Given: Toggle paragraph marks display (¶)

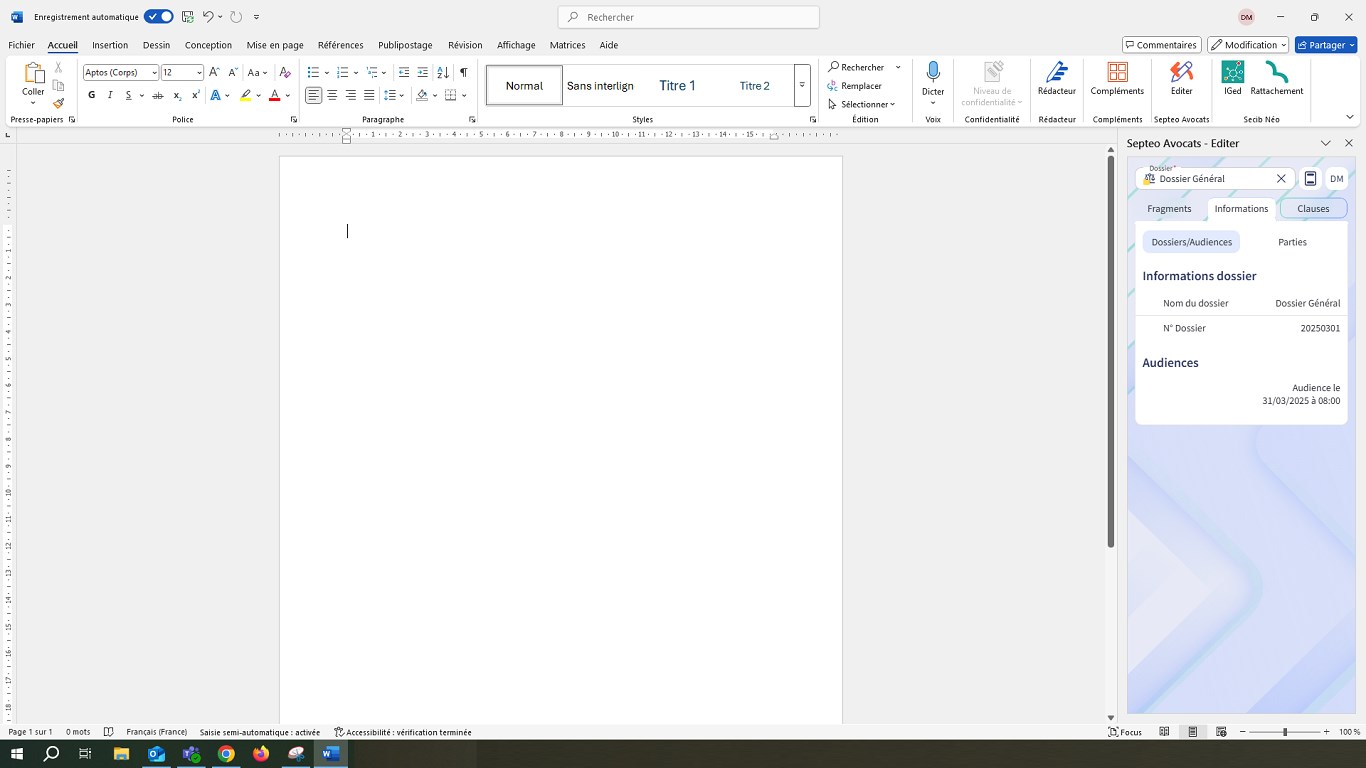Looking at the screenshot, I should 463,72.
